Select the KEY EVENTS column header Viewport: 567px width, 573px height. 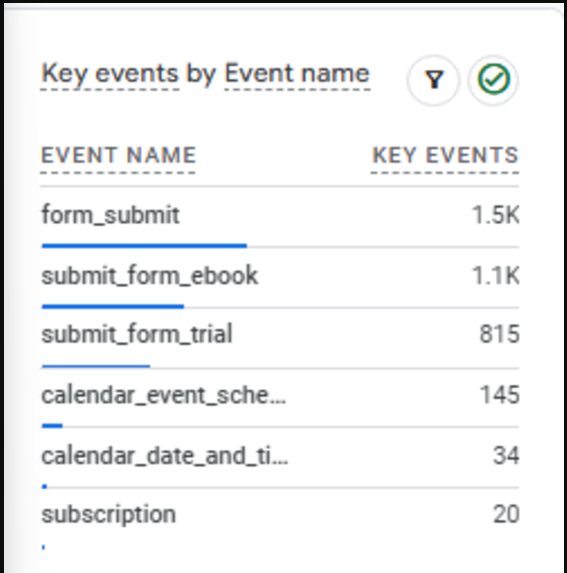(x=445, y=156)
